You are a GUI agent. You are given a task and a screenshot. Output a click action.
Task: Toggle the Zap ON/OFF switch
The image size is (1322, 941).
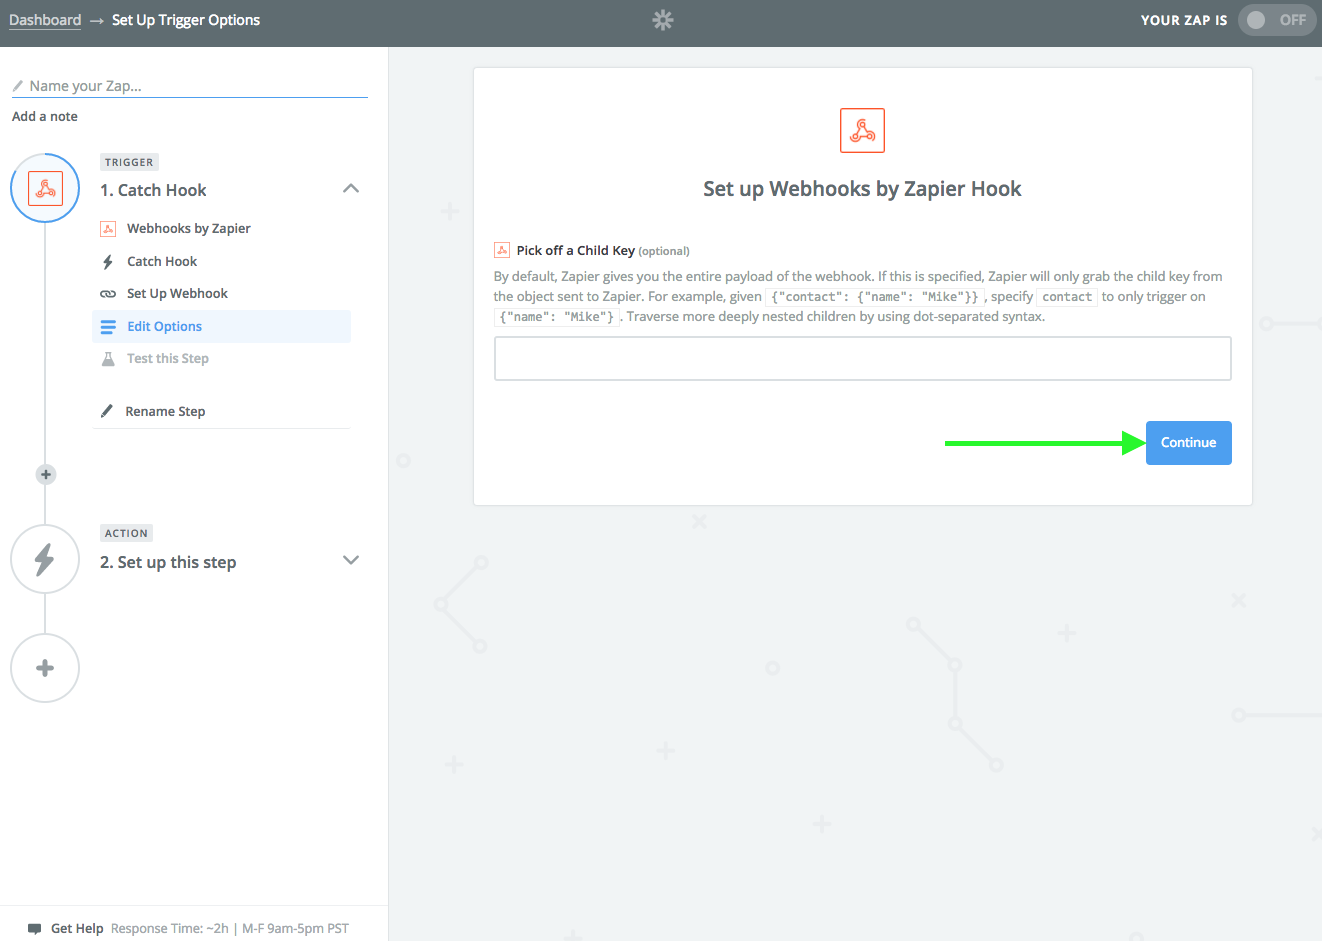pos(1277,20)
